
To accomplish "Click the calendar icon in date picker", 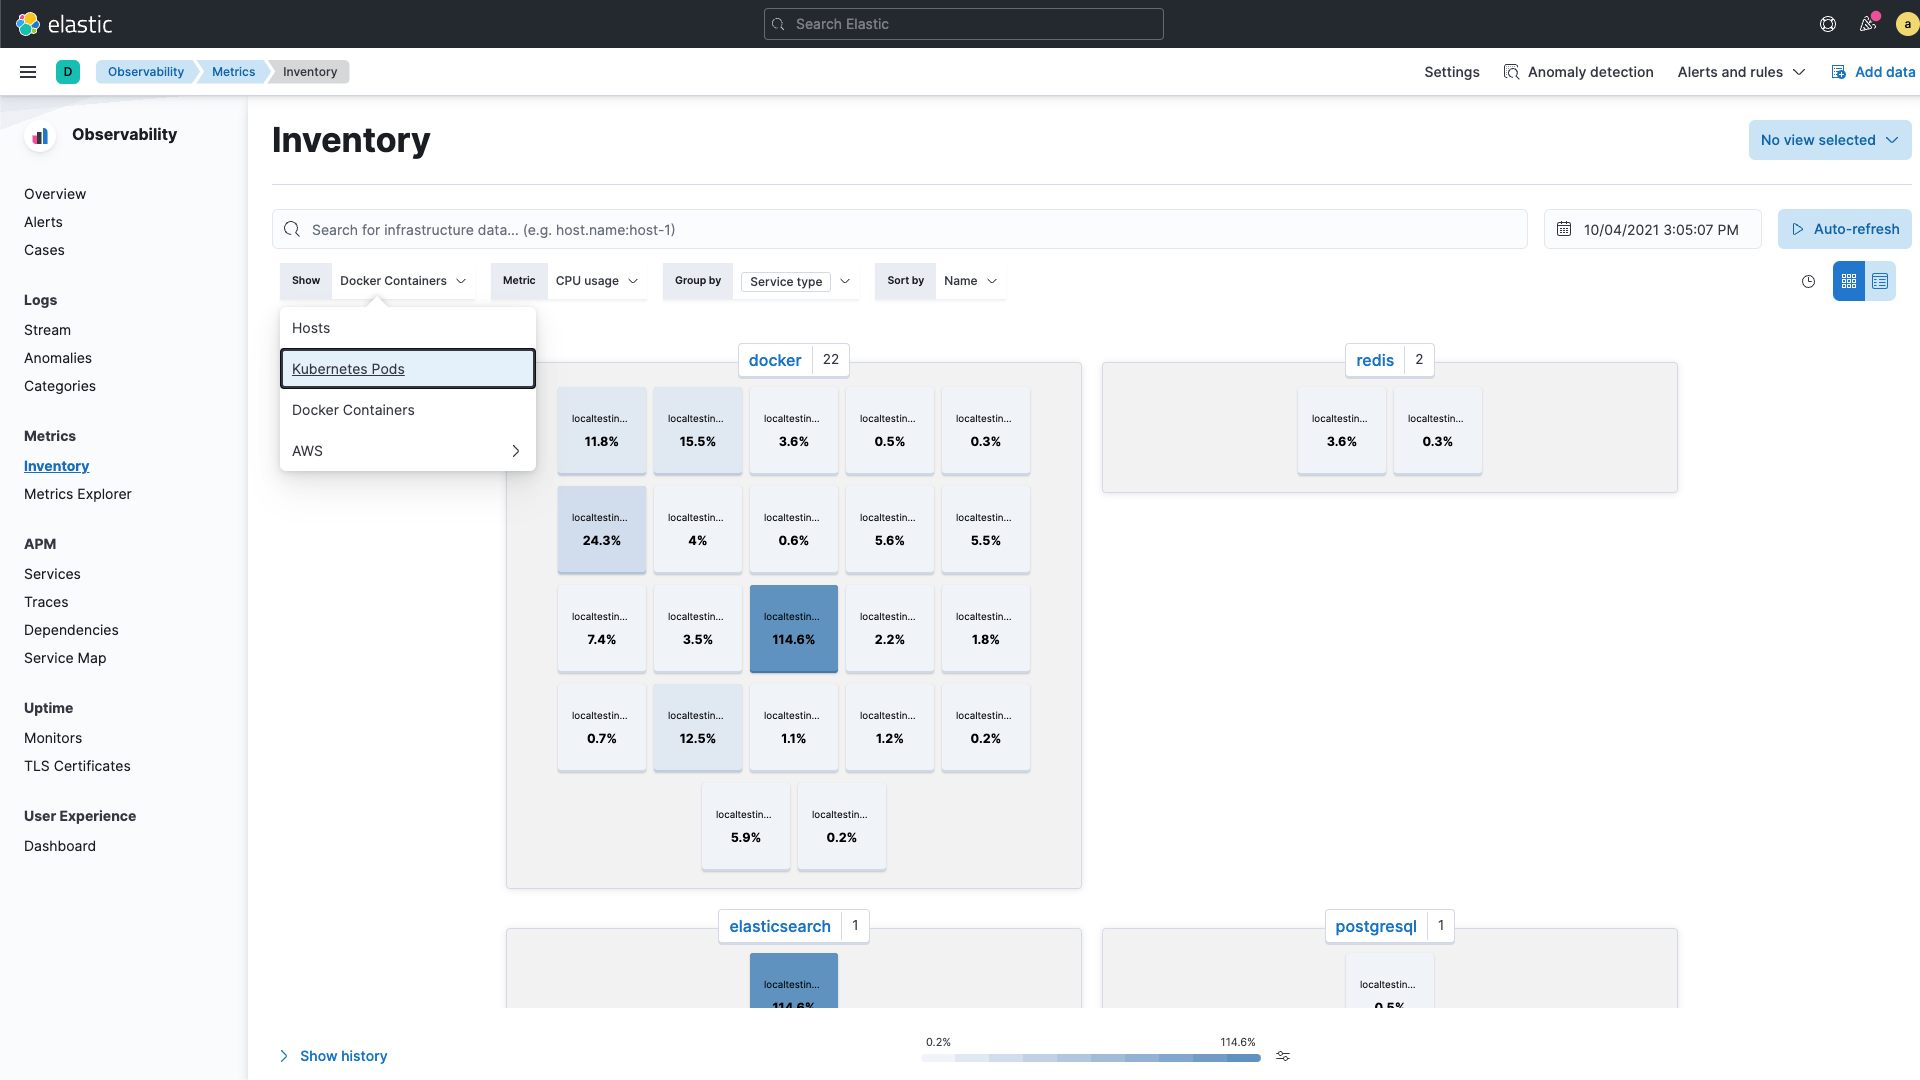I will [x=1564, y=229].
